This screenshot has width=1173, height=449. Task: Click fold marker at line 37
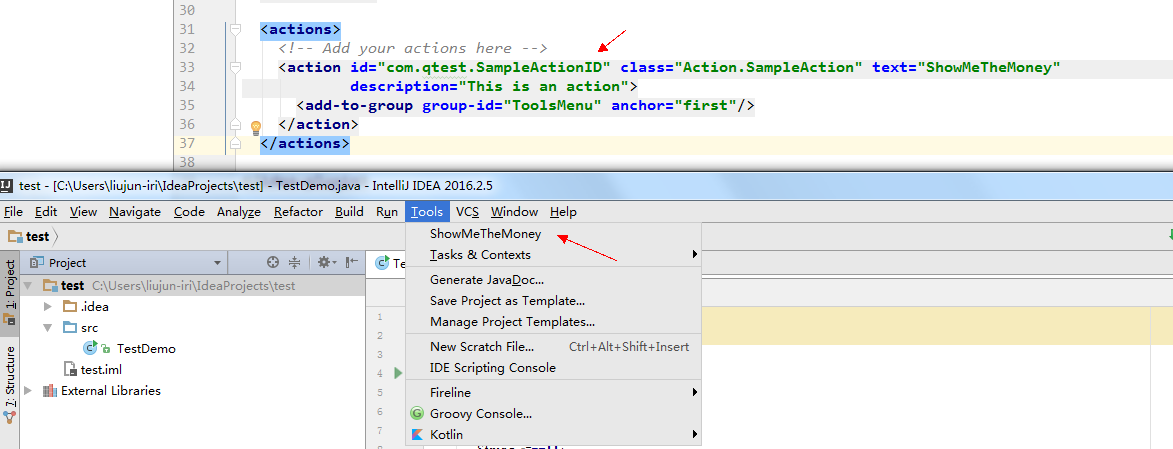[x=235, y=143]
